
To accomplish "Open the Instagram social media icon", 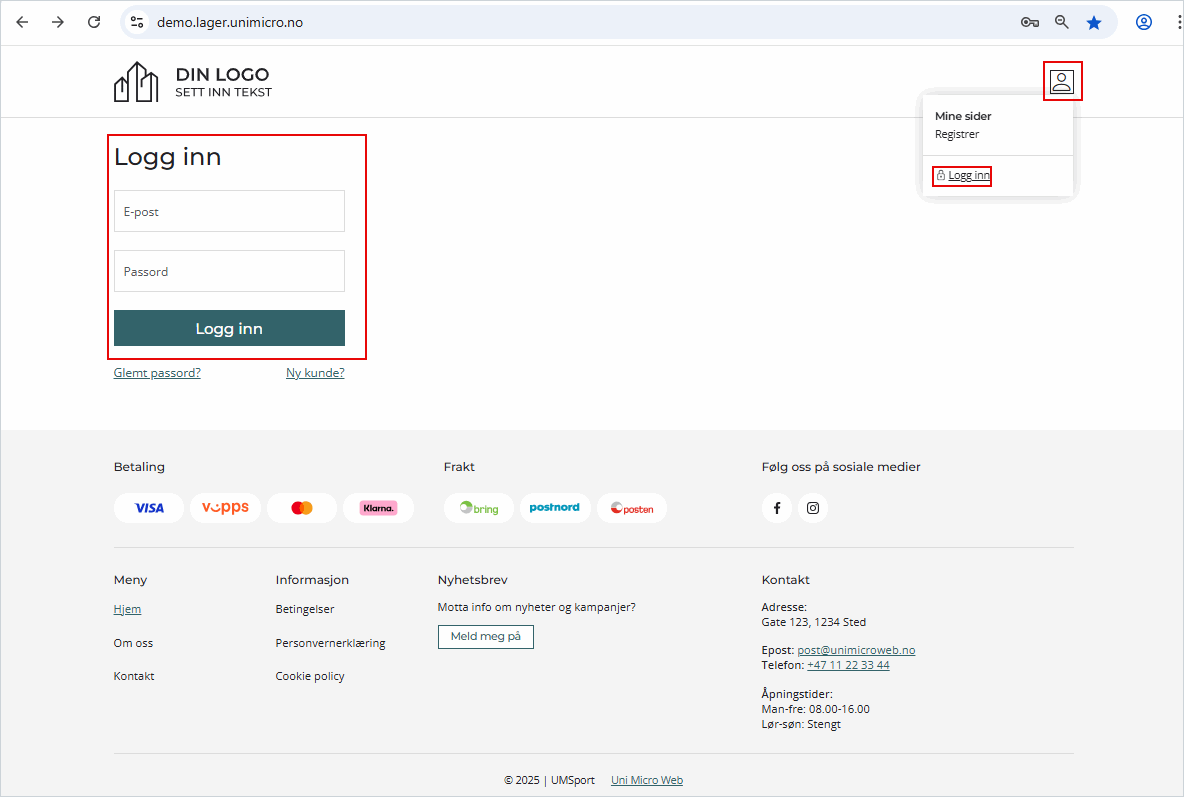I will pos(813,508).
